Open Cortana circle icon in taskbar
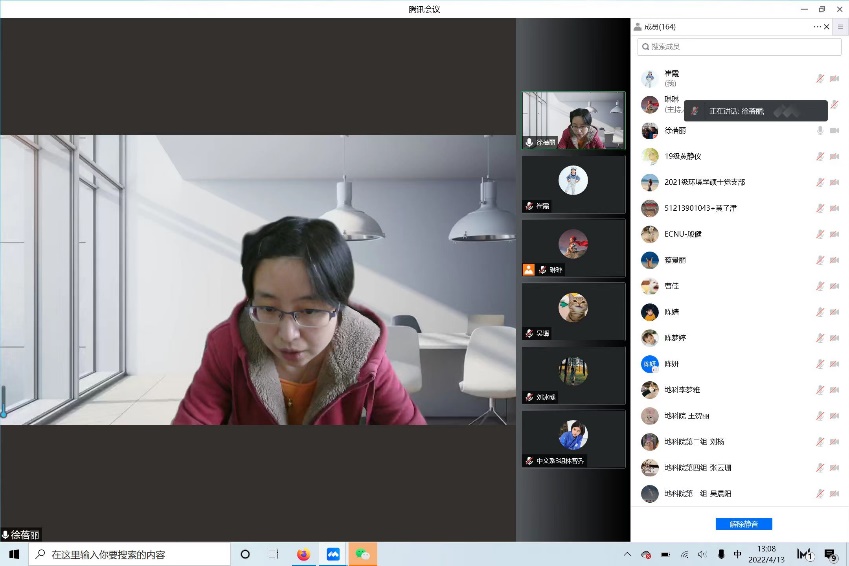 (x=245, y=554)
